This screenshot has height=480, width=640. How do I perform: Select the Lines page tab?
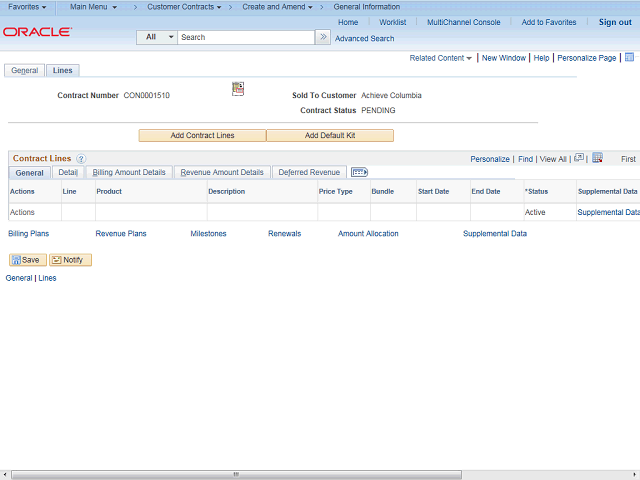pyautogui.click(x=62, y=70)
